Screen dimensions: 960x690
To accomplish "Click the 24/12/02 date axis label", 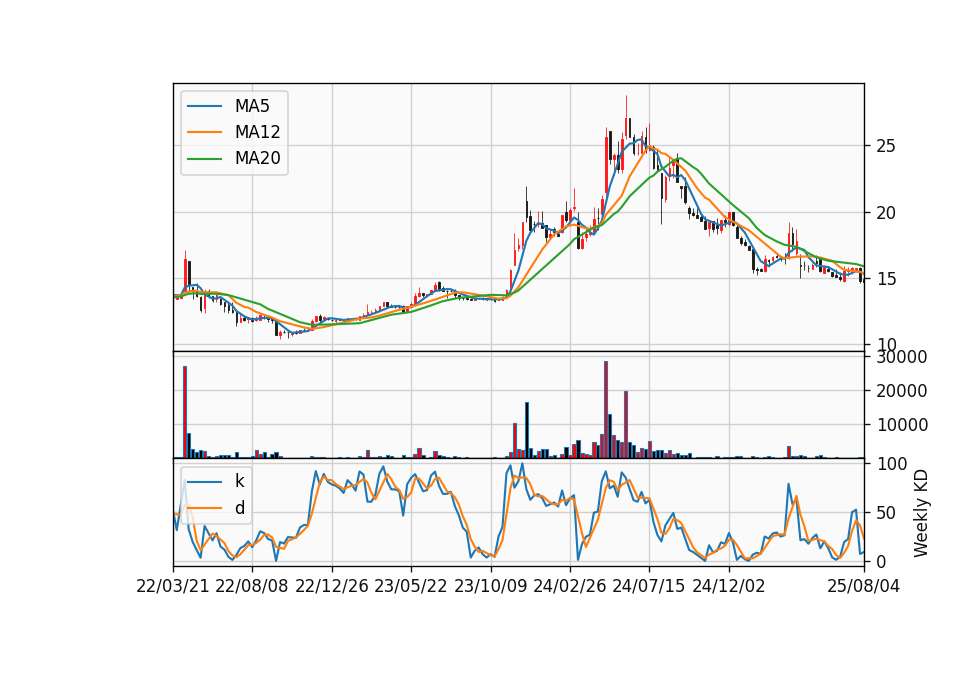I will [x=729, y=586].
